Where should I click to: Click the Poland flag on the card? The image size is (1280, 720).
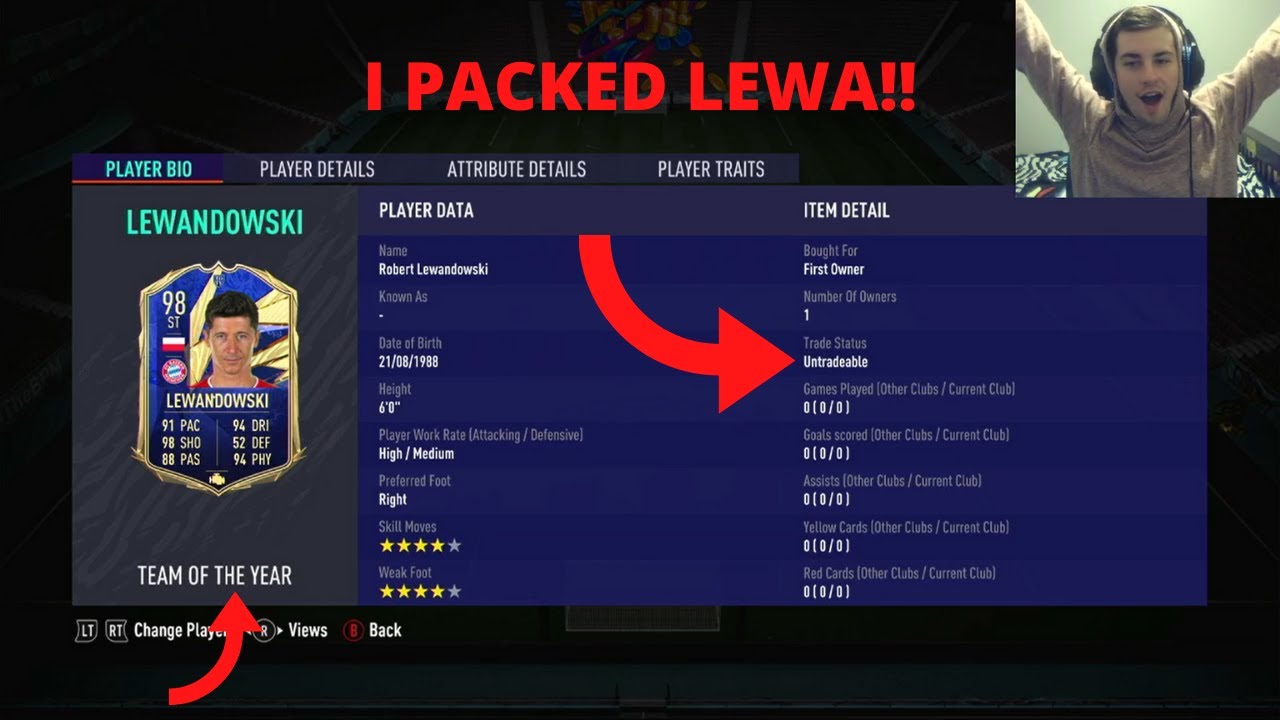coord(174,345)
